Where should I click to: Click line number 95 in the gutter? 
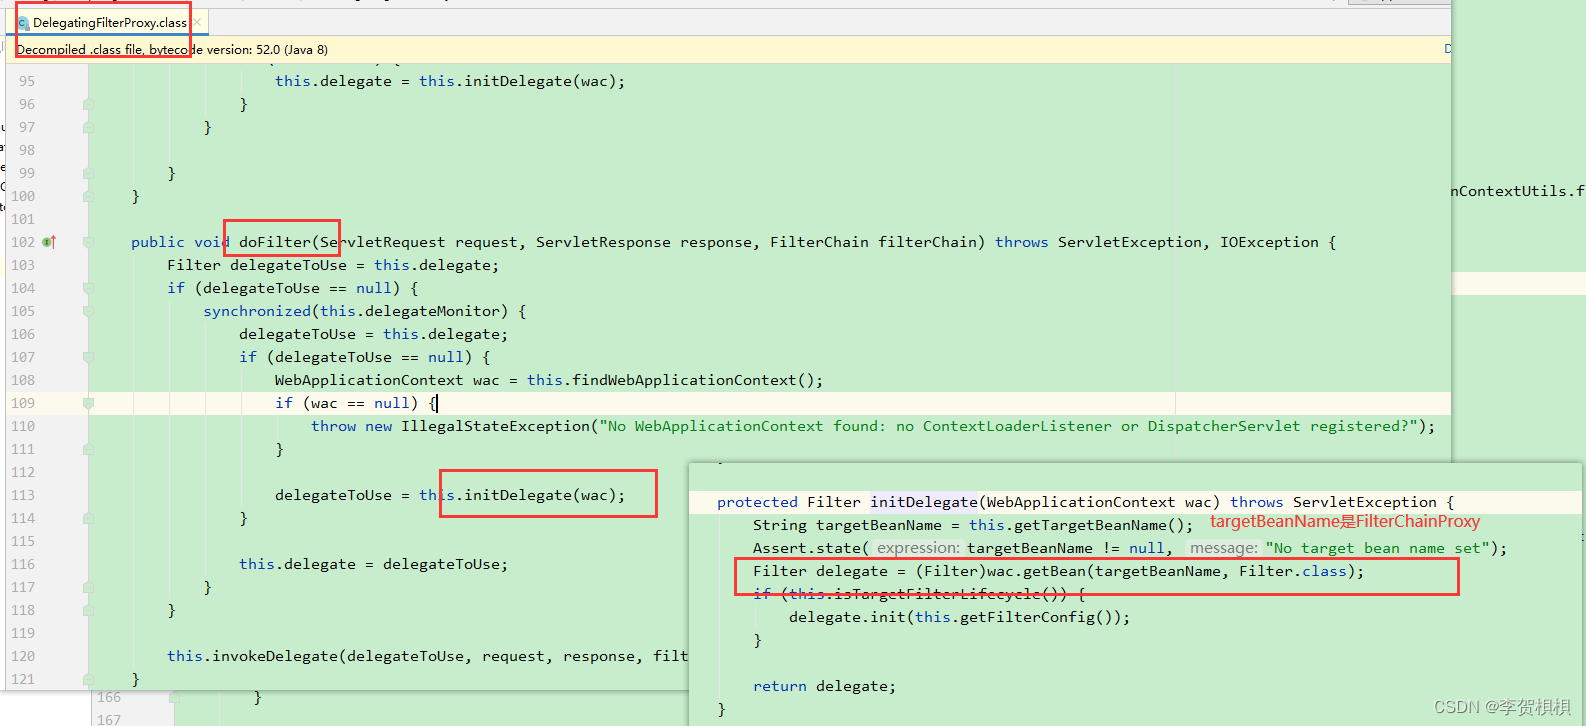tap(26, 81)
